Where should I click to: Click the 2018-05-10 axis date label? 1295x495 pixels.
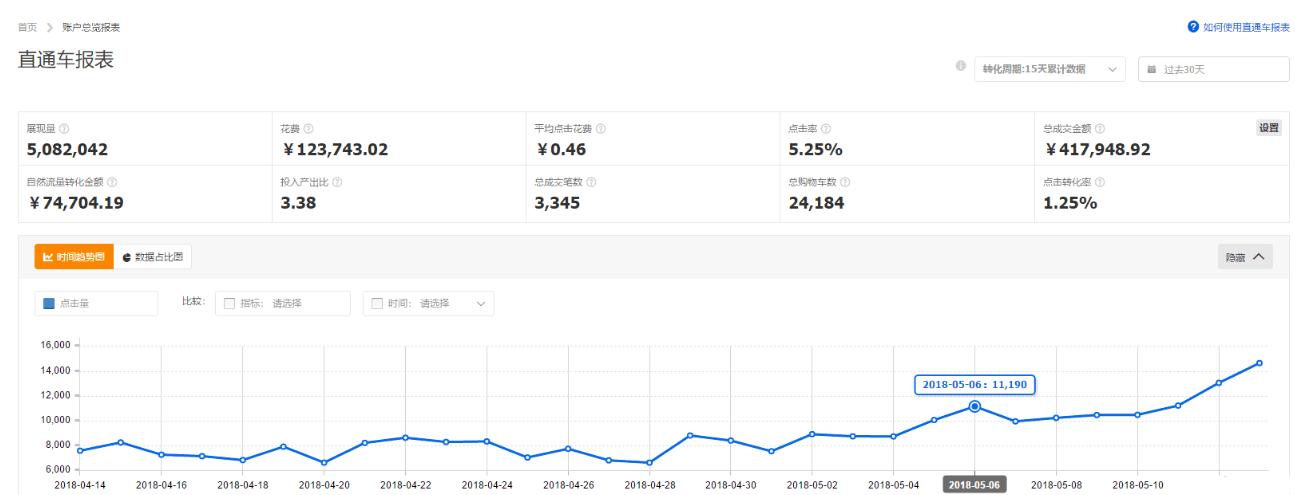point(1138,485)
